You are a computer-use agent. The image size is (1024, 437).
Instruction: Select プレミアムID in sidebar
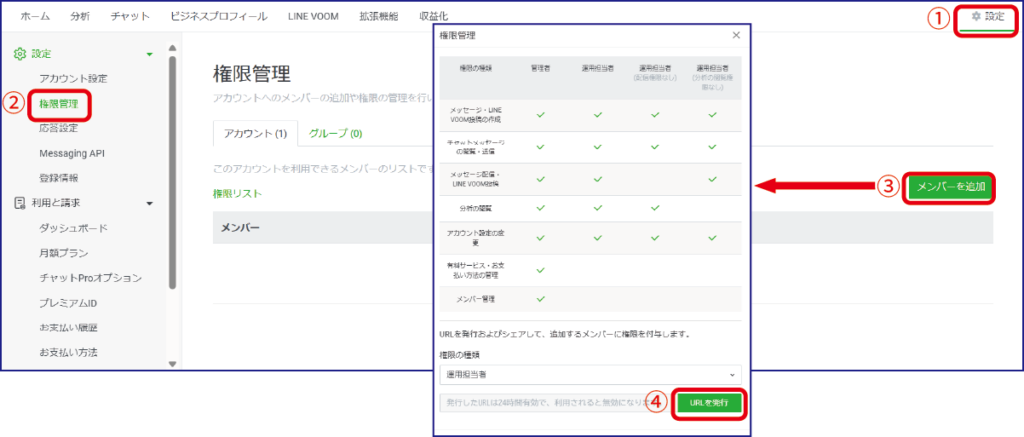tap(68, 302)
